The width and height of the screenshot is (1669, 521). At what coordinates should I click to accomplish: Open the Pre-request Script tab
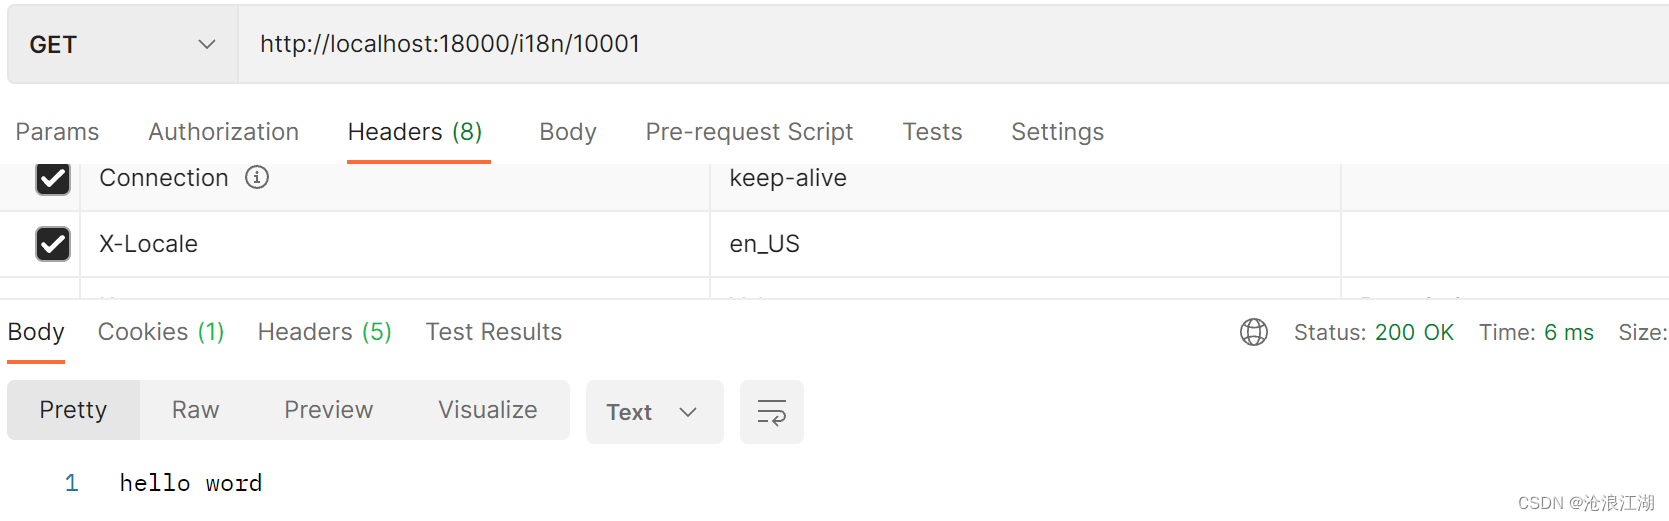749,132
